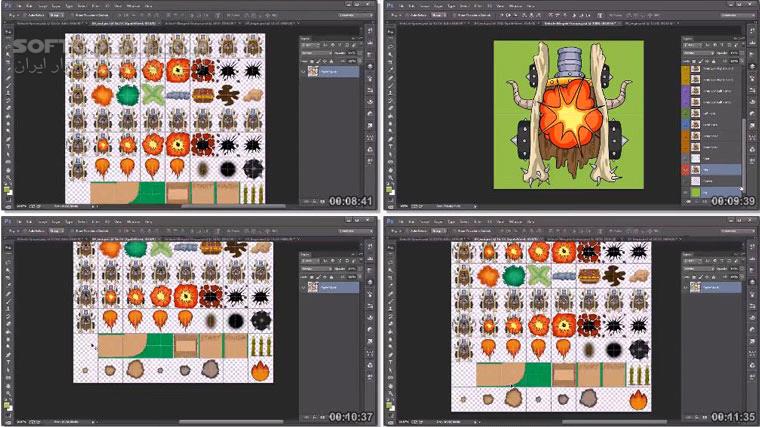Select the Lasso tool in the 00:11:35 window
The width and height of the screenshot is (760, 427).
pyautogui.click(x=391, y=263)
